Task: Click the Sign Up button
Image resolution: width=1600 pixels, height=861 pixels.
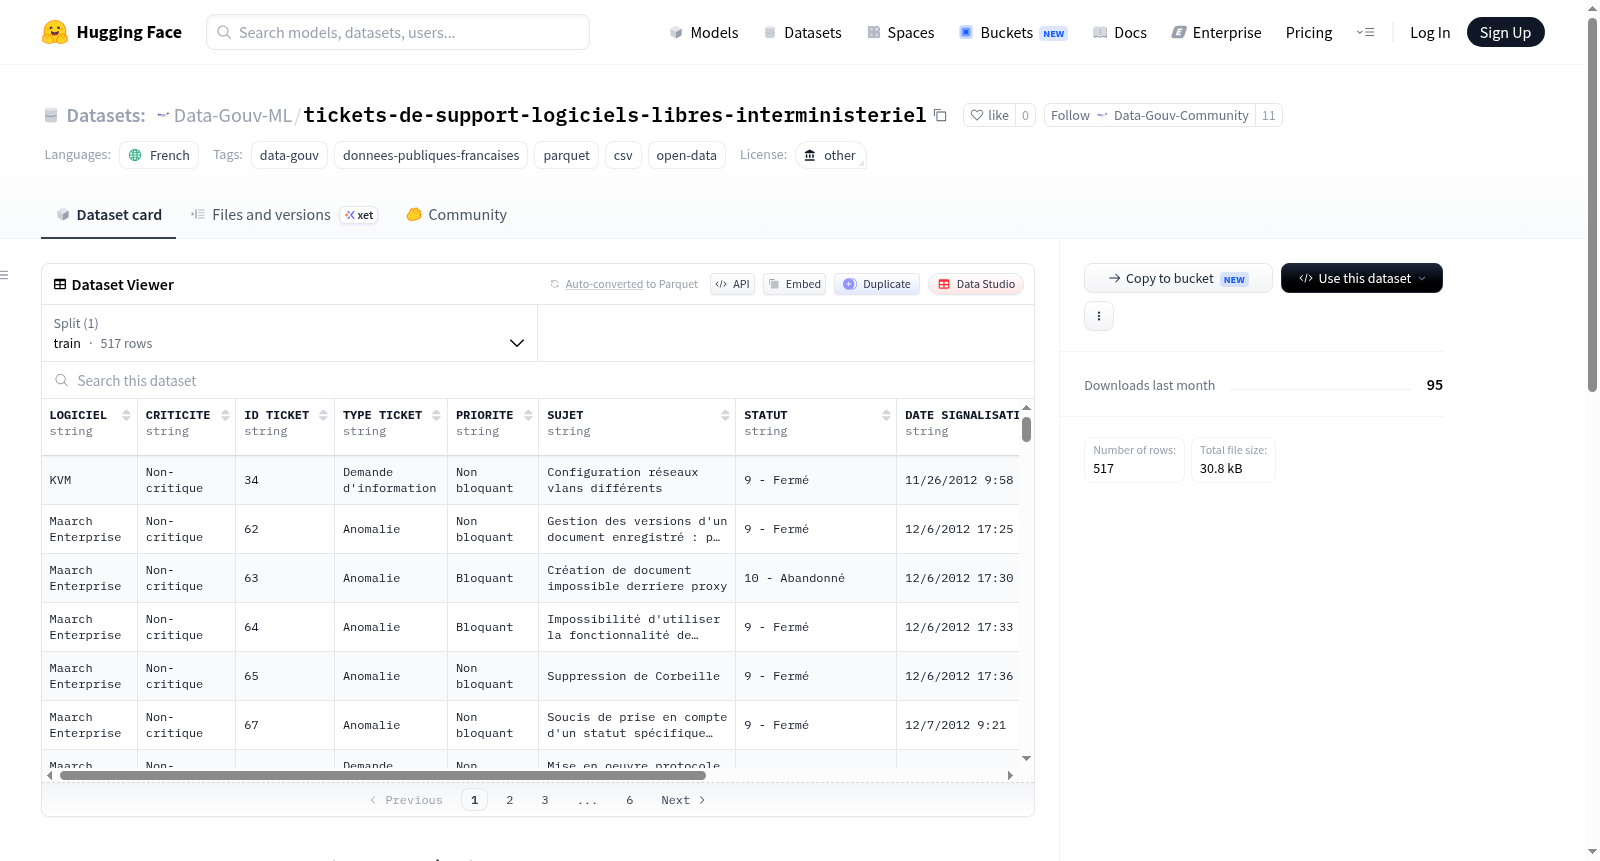Action: (1505, 32)
